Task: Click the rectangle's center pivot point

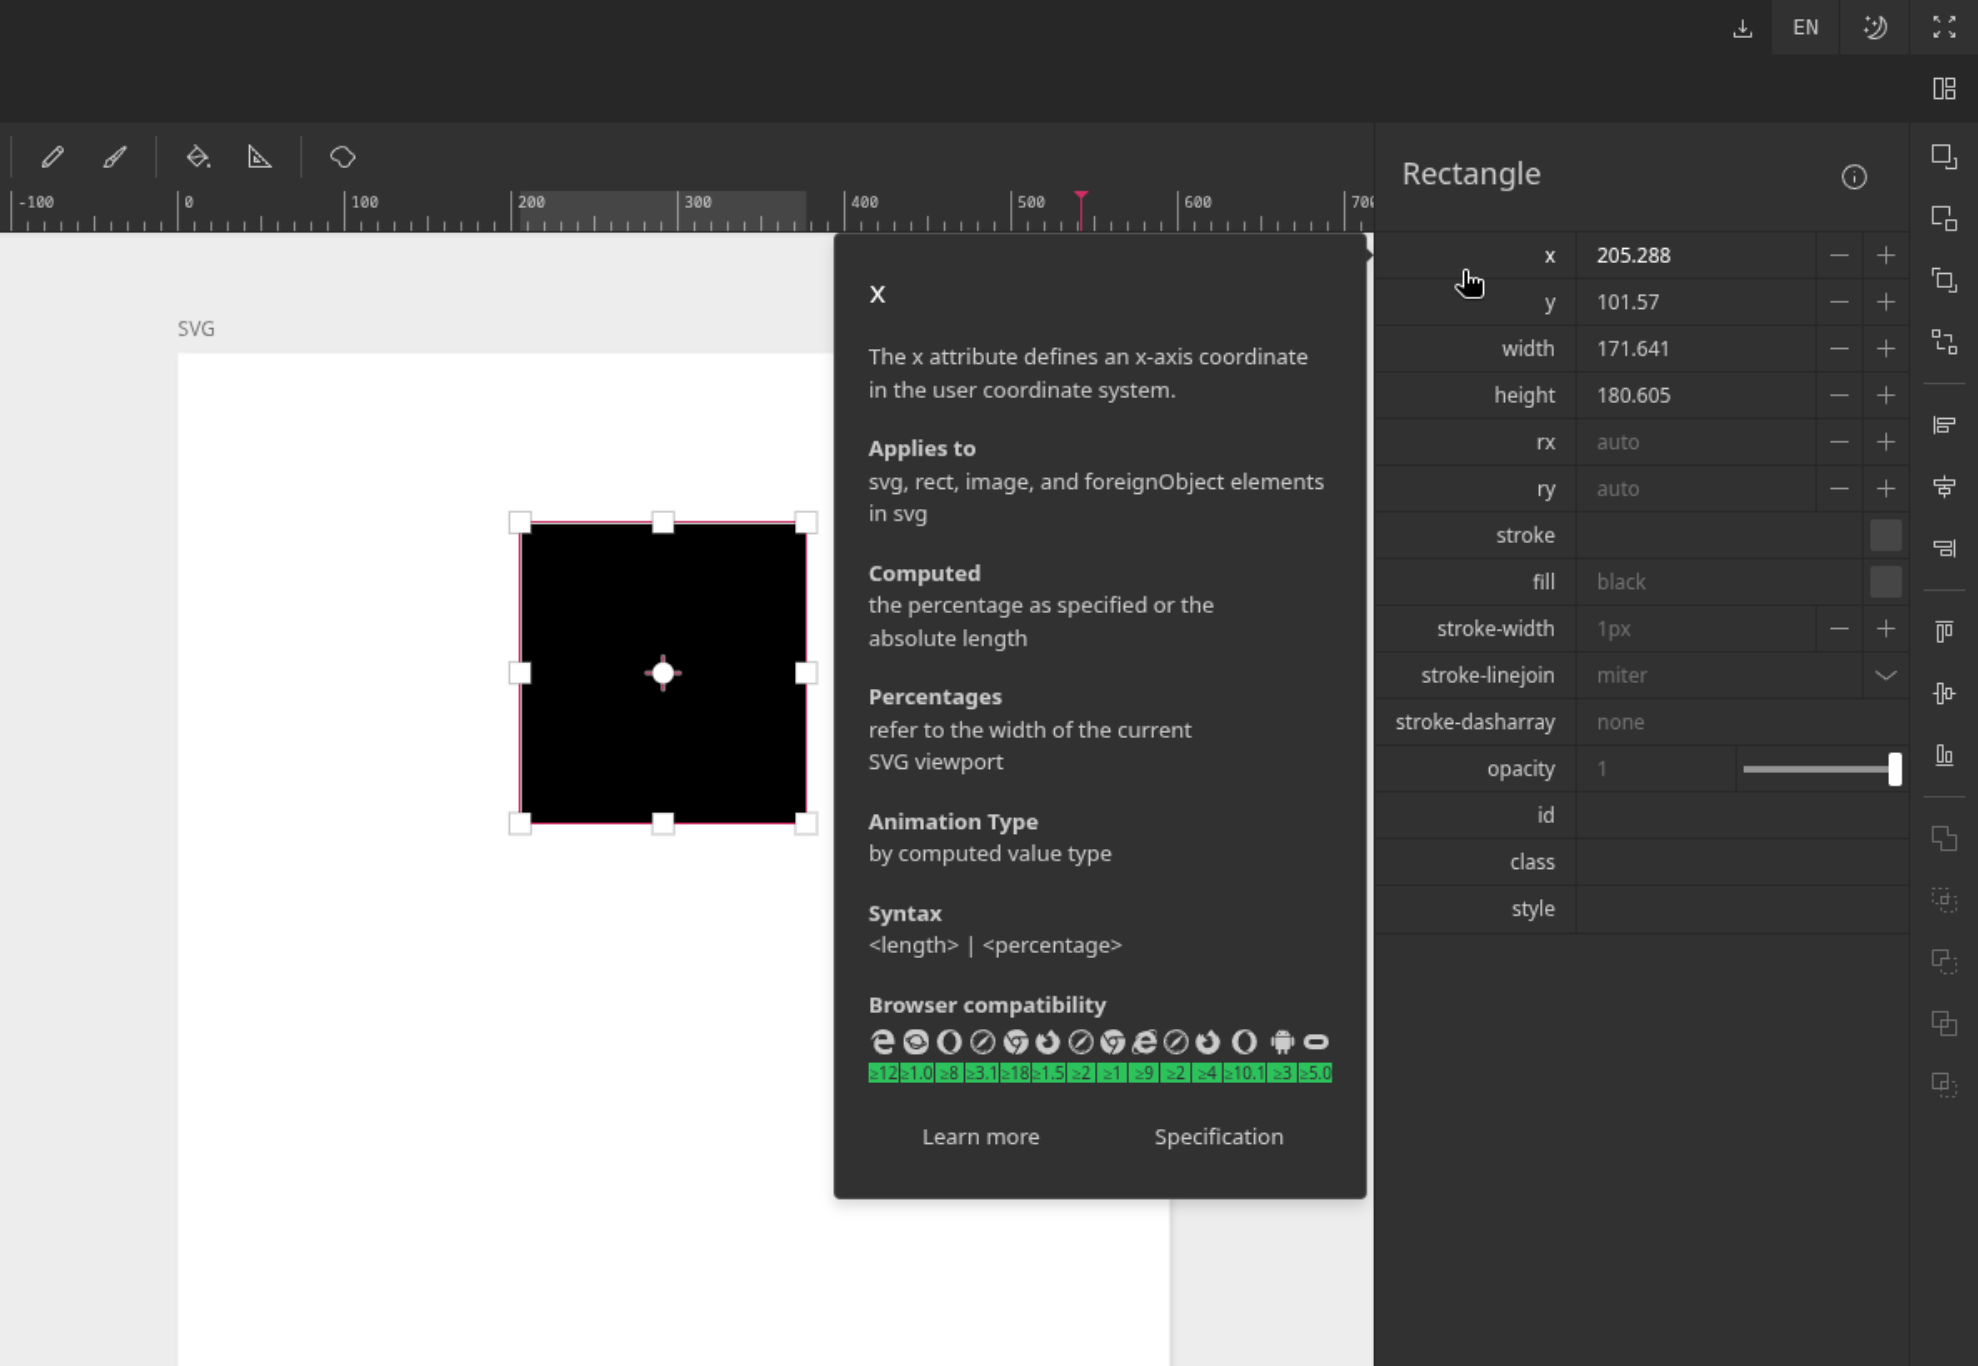Action: point(663,674)
